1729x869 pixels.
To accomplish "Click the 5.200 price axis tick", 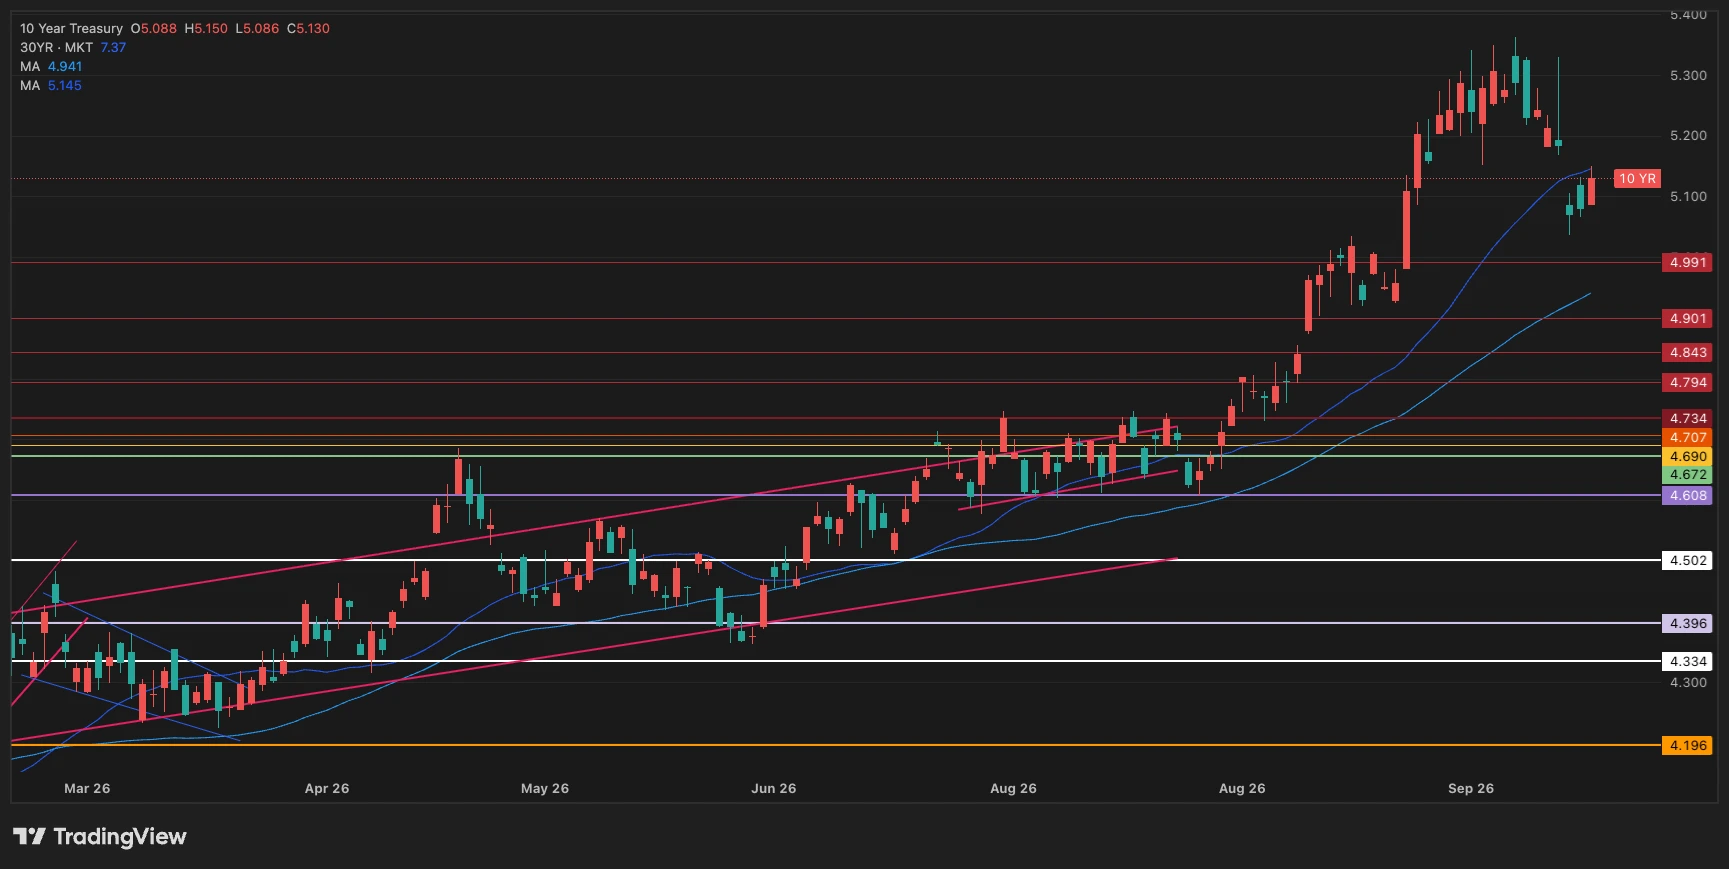I will 1688,135.
